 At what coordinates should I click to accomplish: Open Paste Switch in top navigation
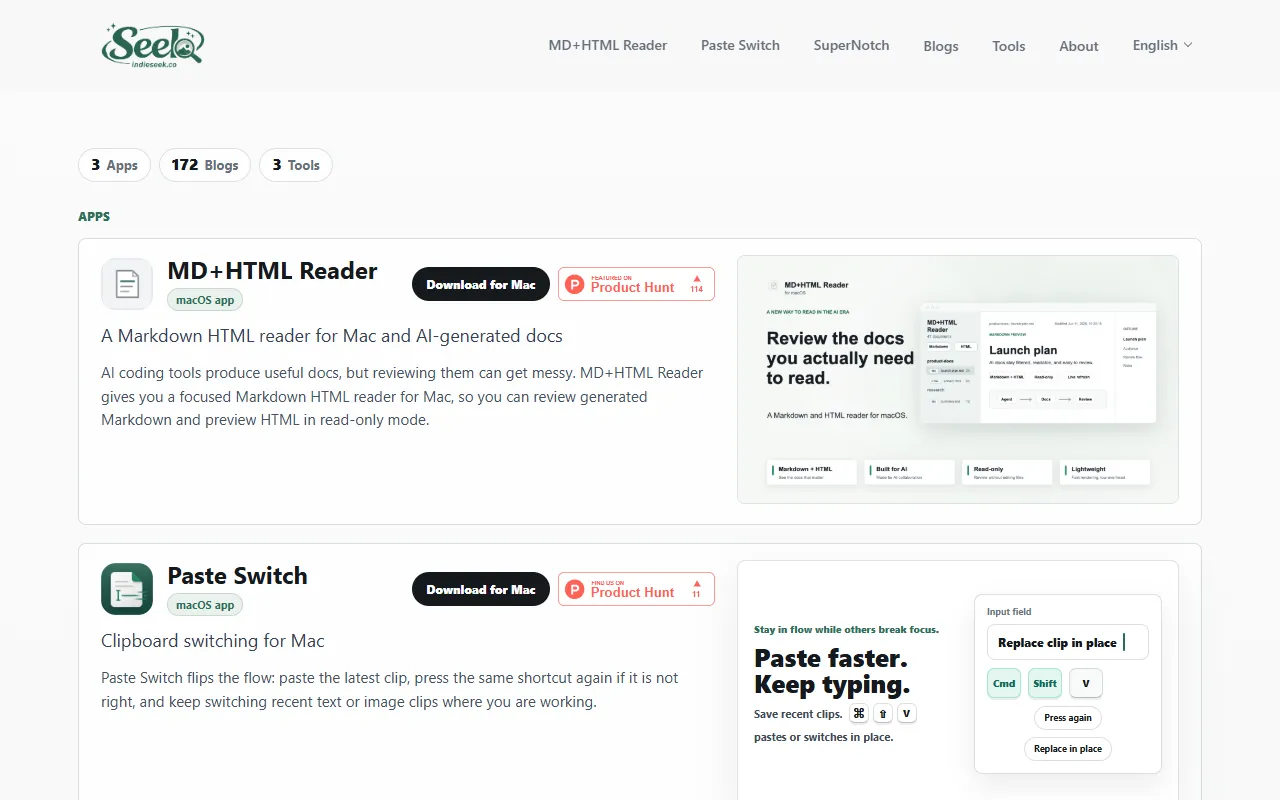tap(740, 45)
